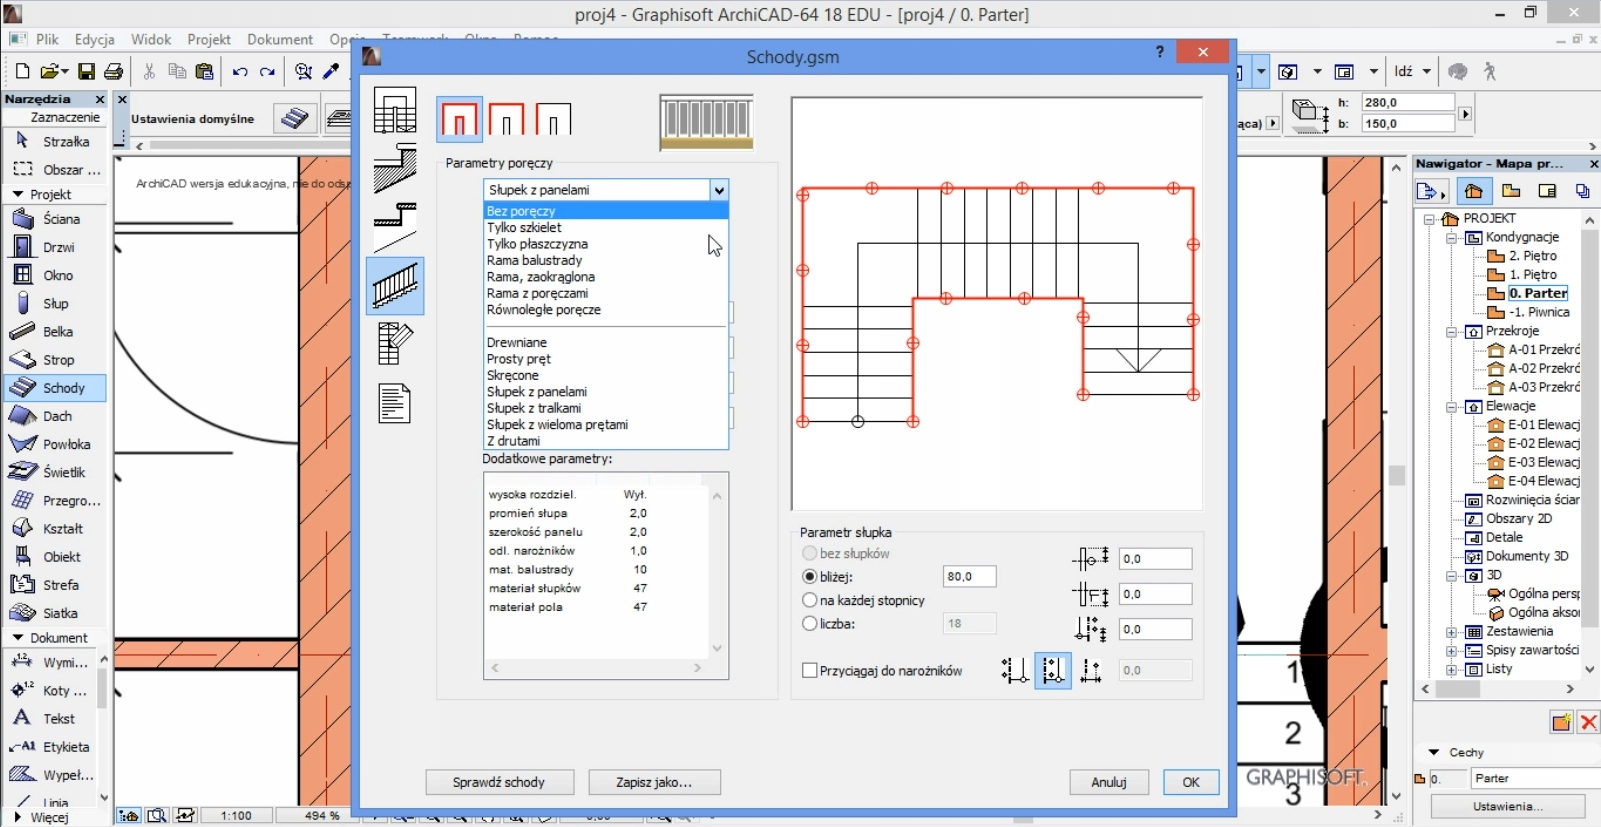Undo the last action
This screenshot has width=1601, height=827.
coord(240,71)
